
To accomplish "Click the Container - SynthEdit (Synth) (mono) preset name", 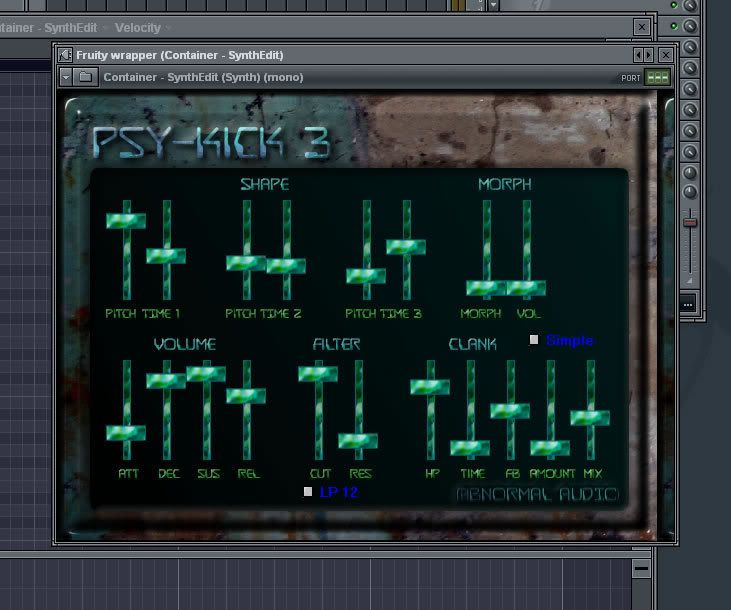I will 203,77.
